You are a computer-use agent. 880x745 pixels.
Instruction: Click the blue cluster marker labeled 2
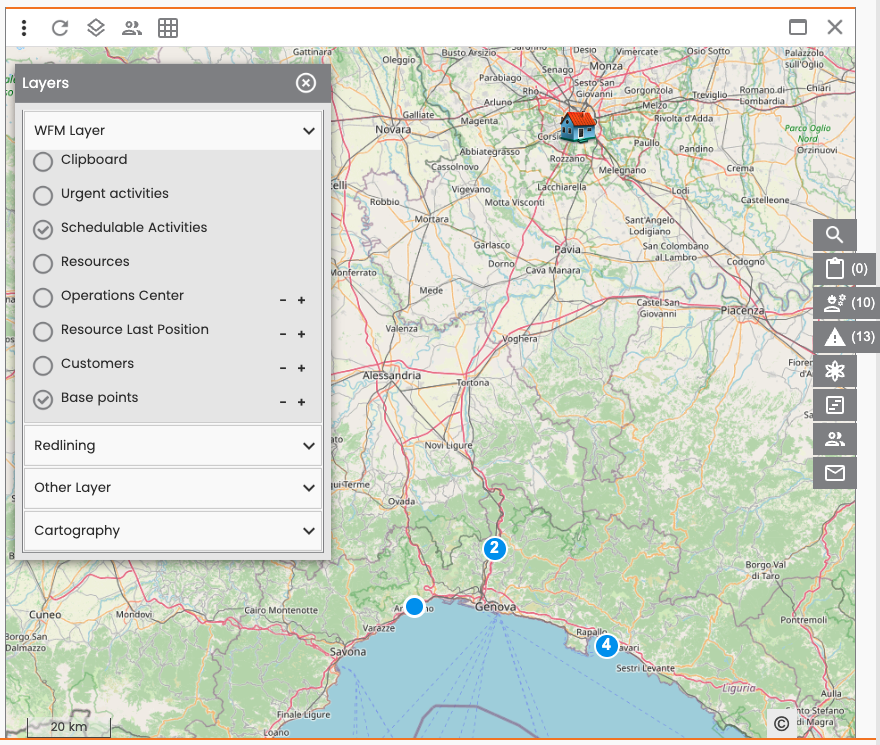click(x=494, y=548)
